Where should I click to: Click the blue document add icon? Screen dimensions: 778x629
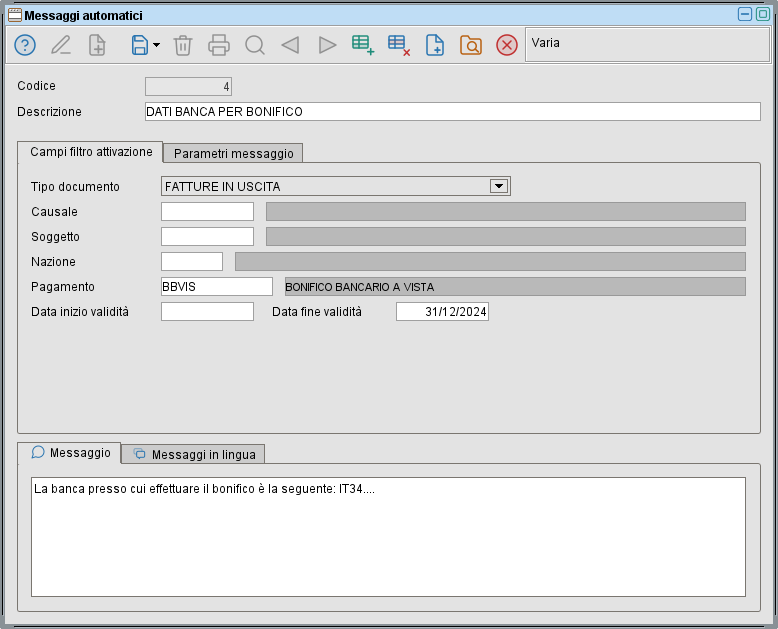(435, 45)
